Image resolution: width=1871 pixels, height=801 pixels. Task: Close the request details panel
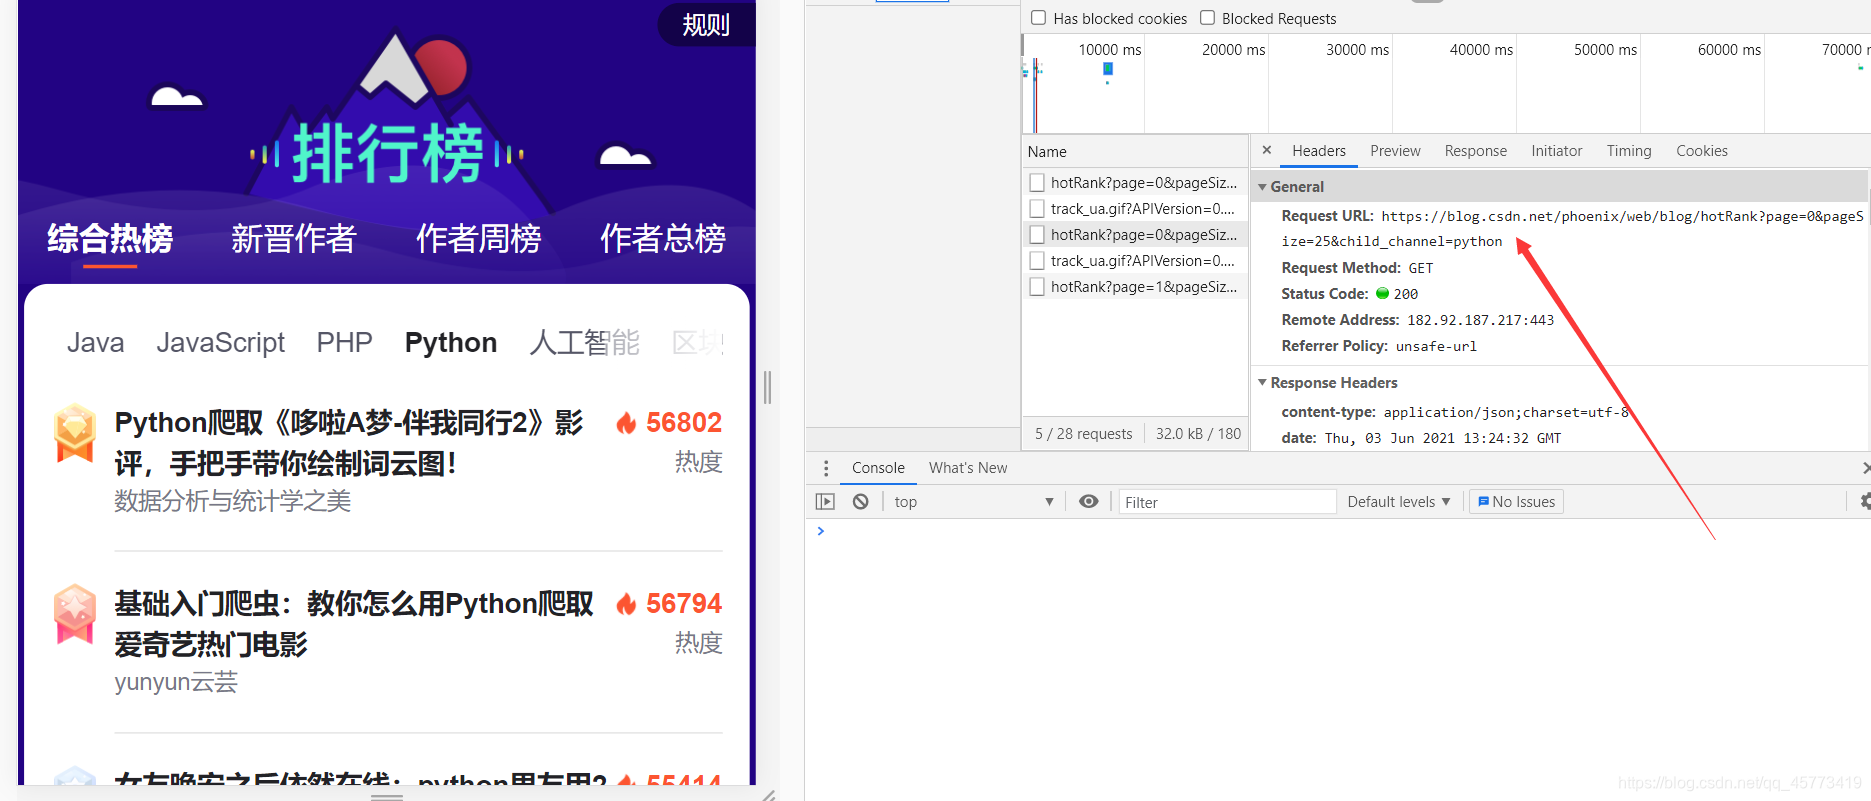1266,150
